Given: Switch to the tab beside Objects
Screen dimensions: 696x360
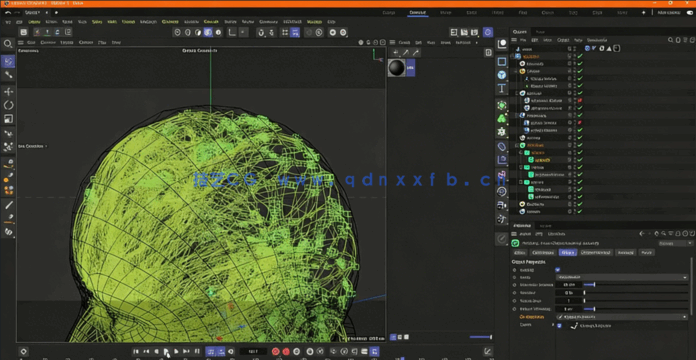Looking at the screenshot, I should coord(540,32).
